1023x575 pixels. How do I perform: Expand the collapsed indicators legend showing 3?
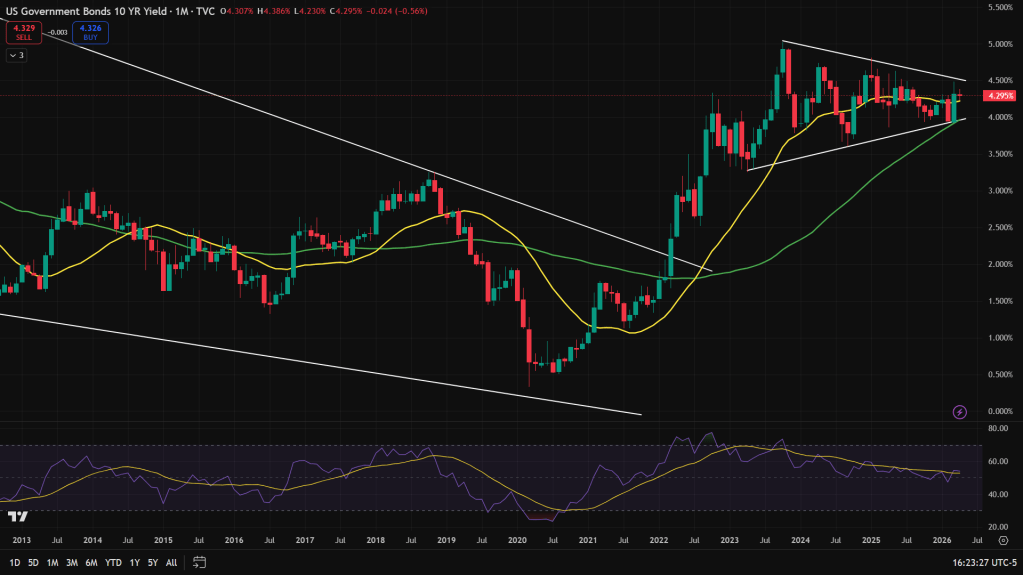pos(17,55)
